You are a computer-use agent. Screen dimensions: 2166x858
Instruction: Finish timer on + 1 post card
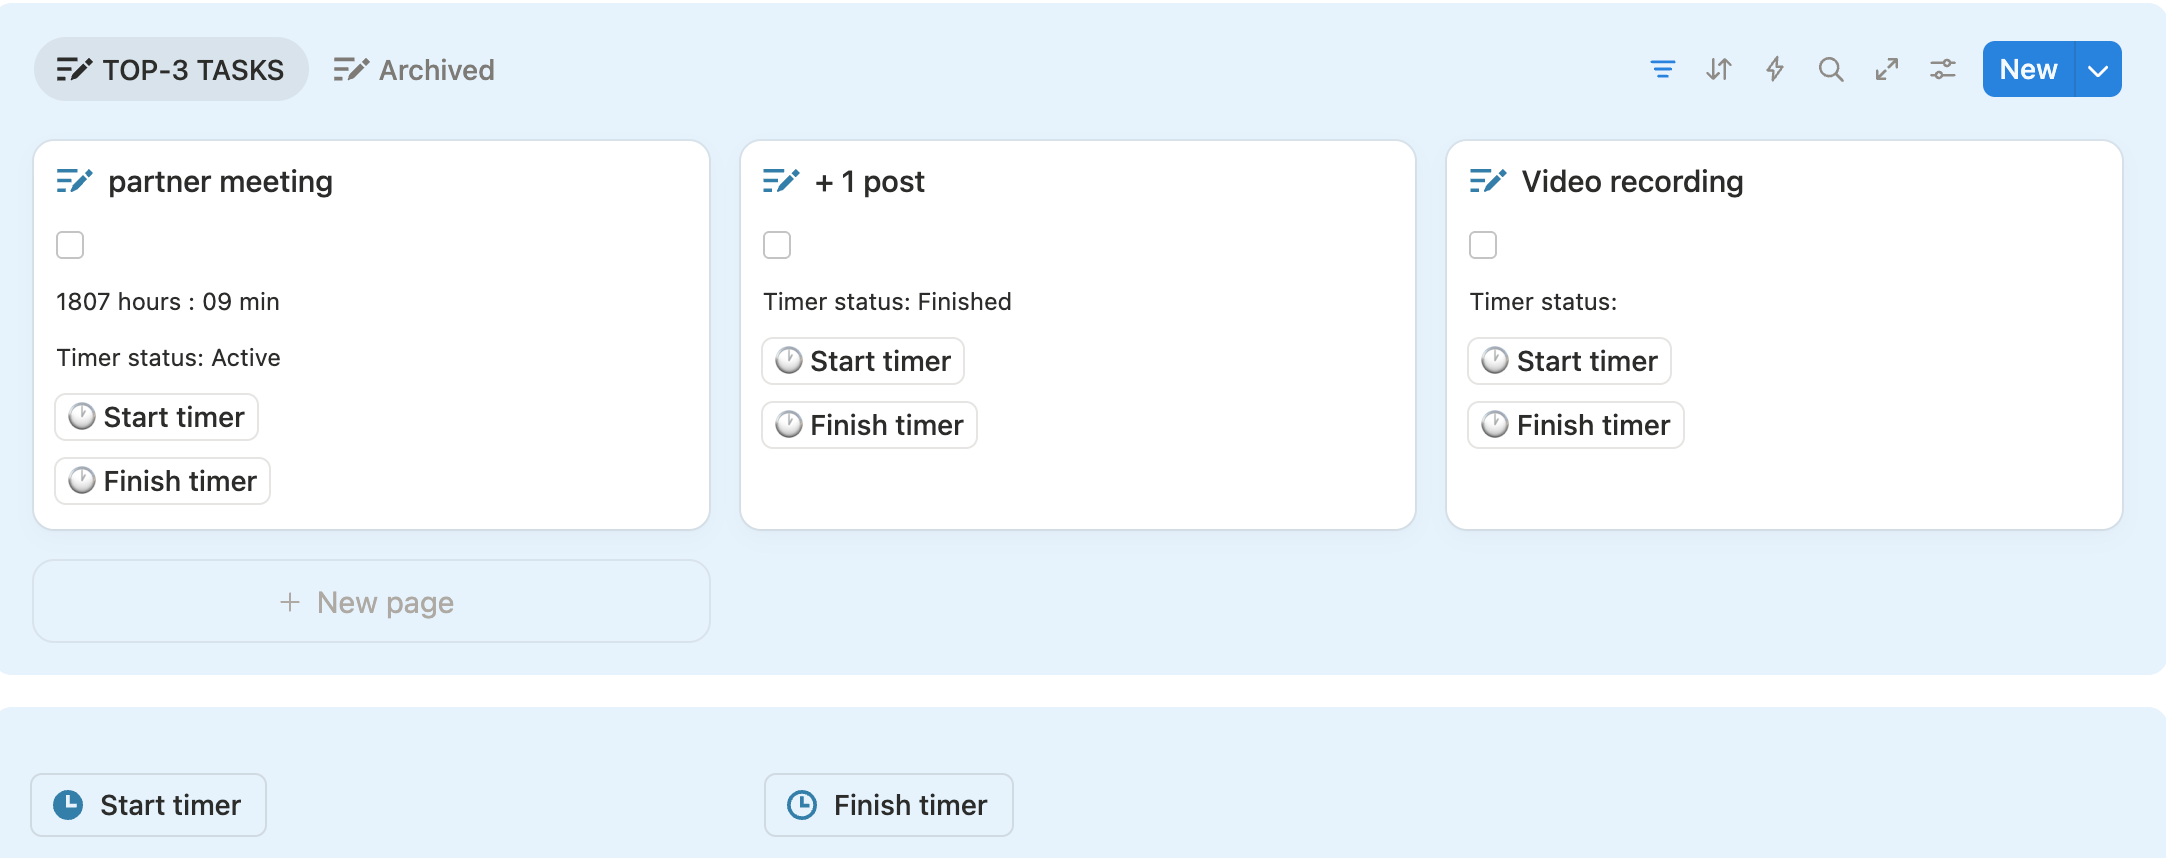point(869,425)
